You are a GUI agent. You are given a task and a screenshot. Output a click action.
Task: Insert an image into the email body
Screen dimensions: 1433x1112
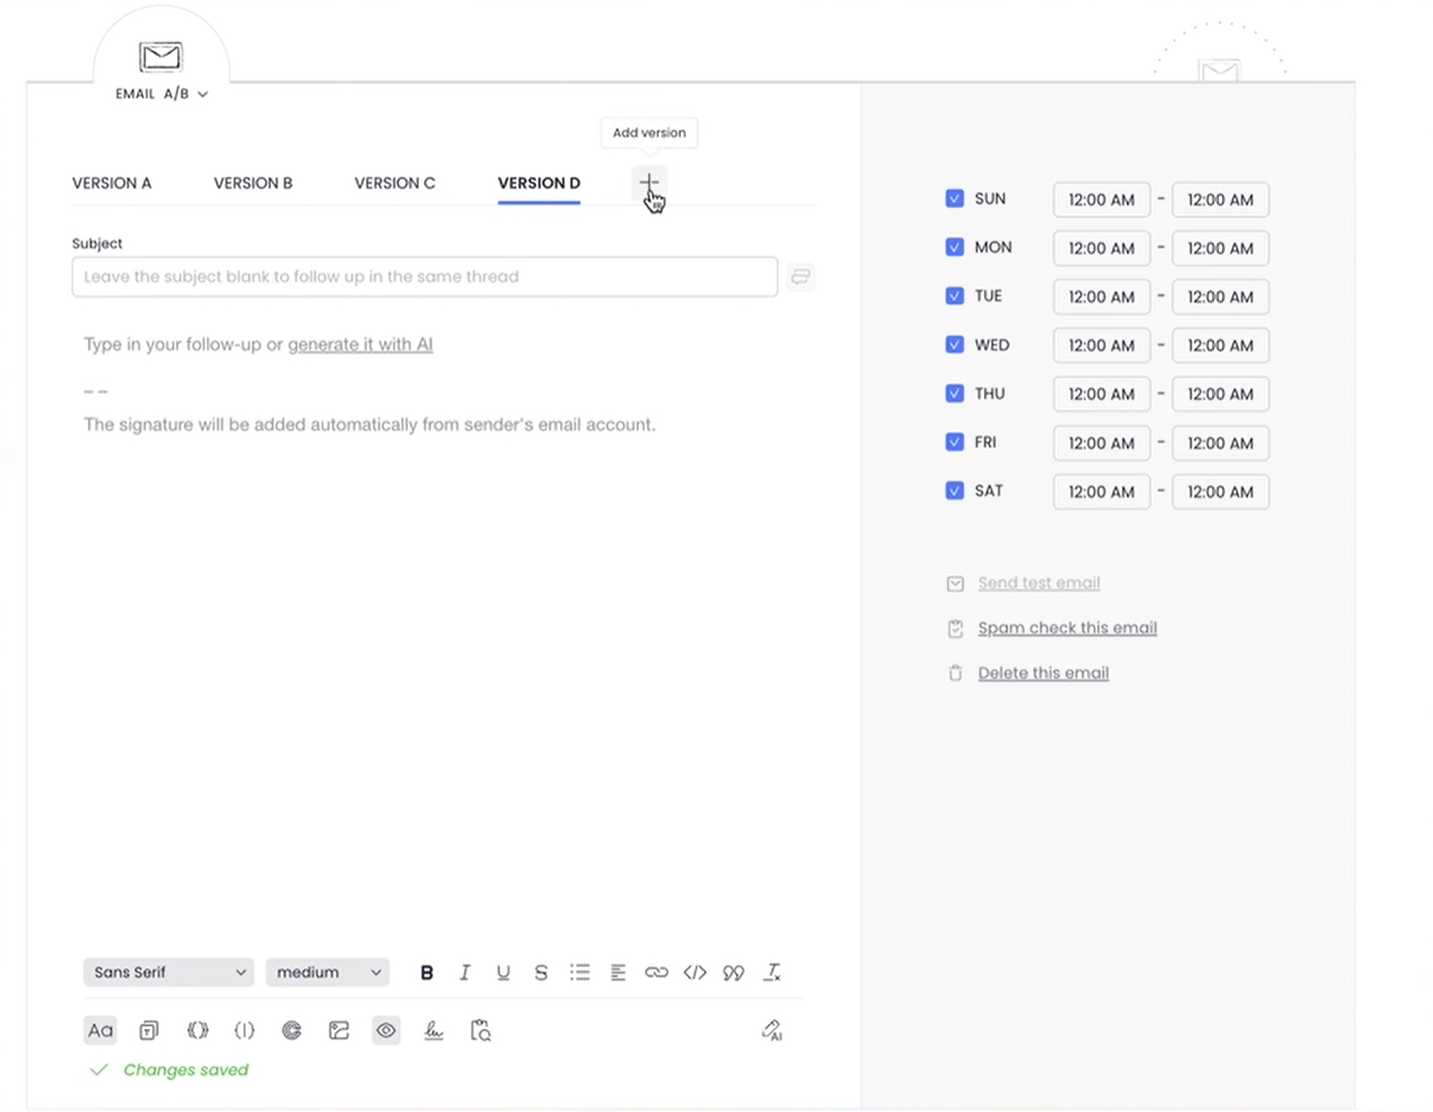(339, 1030)
